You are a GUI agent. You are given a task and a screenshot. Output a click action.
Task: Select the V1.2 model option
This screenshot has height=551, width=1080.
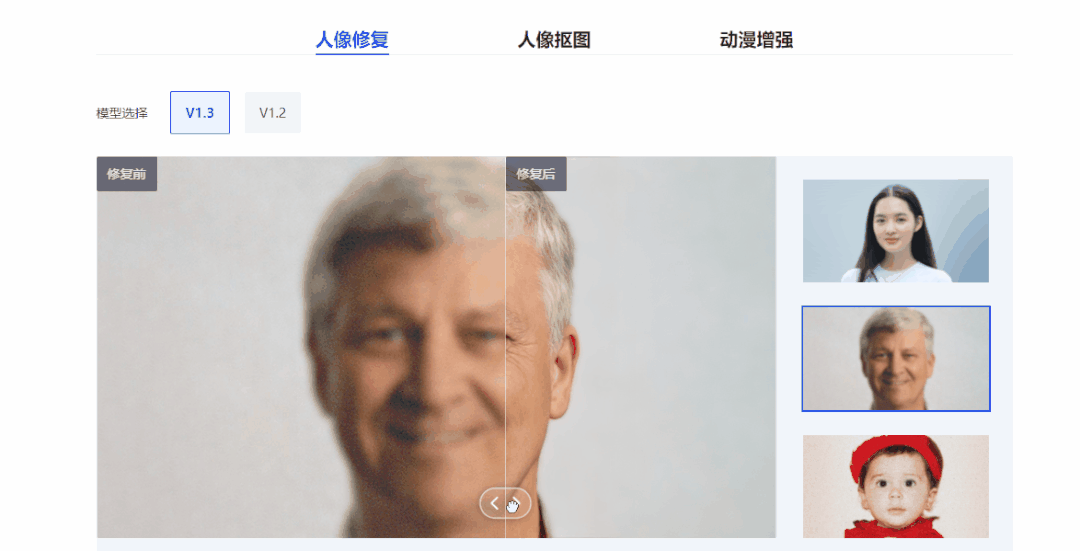pyautogui.click(x=273, y=112)
